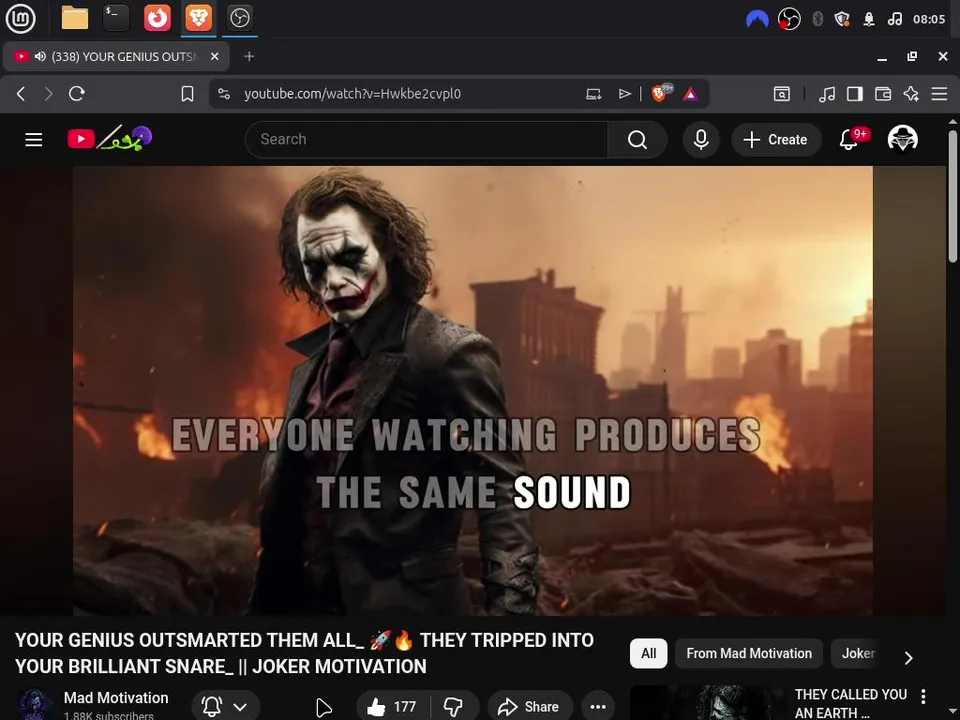Open Bluetooth tray icon
Screen dimensions: 960x720
[817, 19]
